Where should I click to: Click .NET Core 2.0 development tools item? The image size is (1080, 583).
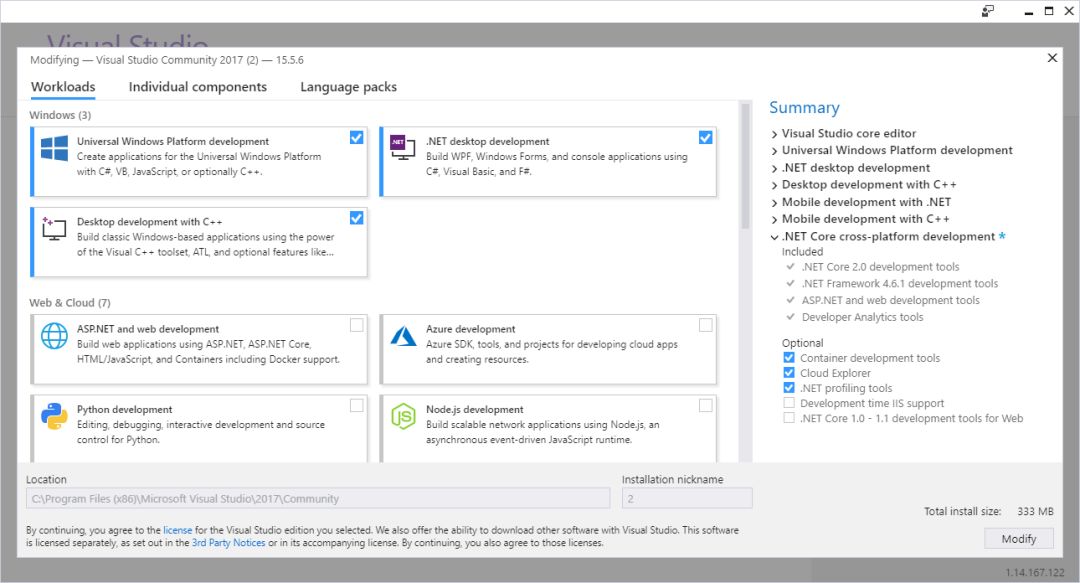[880, 267]
